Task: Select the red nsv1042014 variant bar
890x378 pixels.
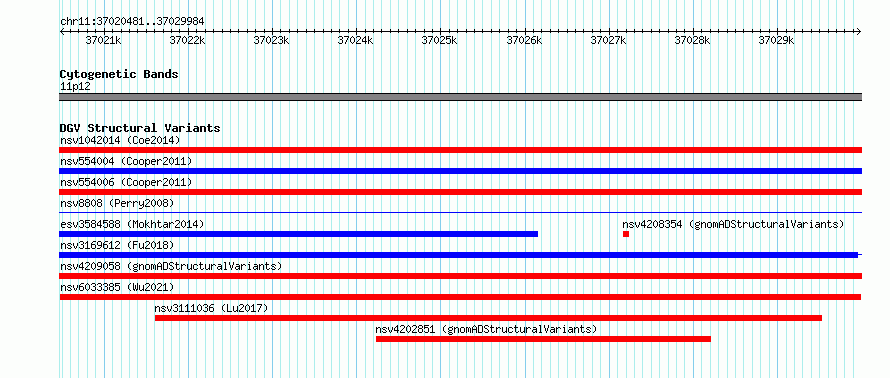Action: (x=460, y=150)
